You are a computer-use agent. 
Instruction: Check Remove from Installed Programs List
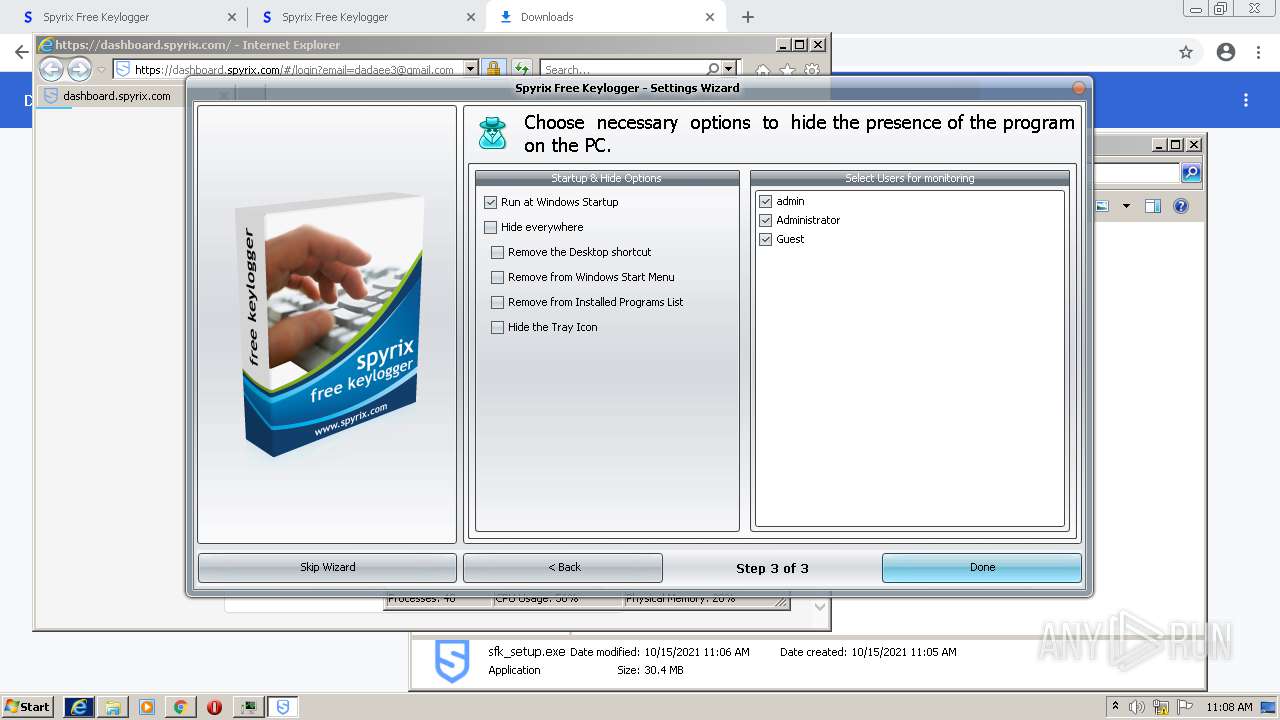pyautogui.click(x=497, y=302)
